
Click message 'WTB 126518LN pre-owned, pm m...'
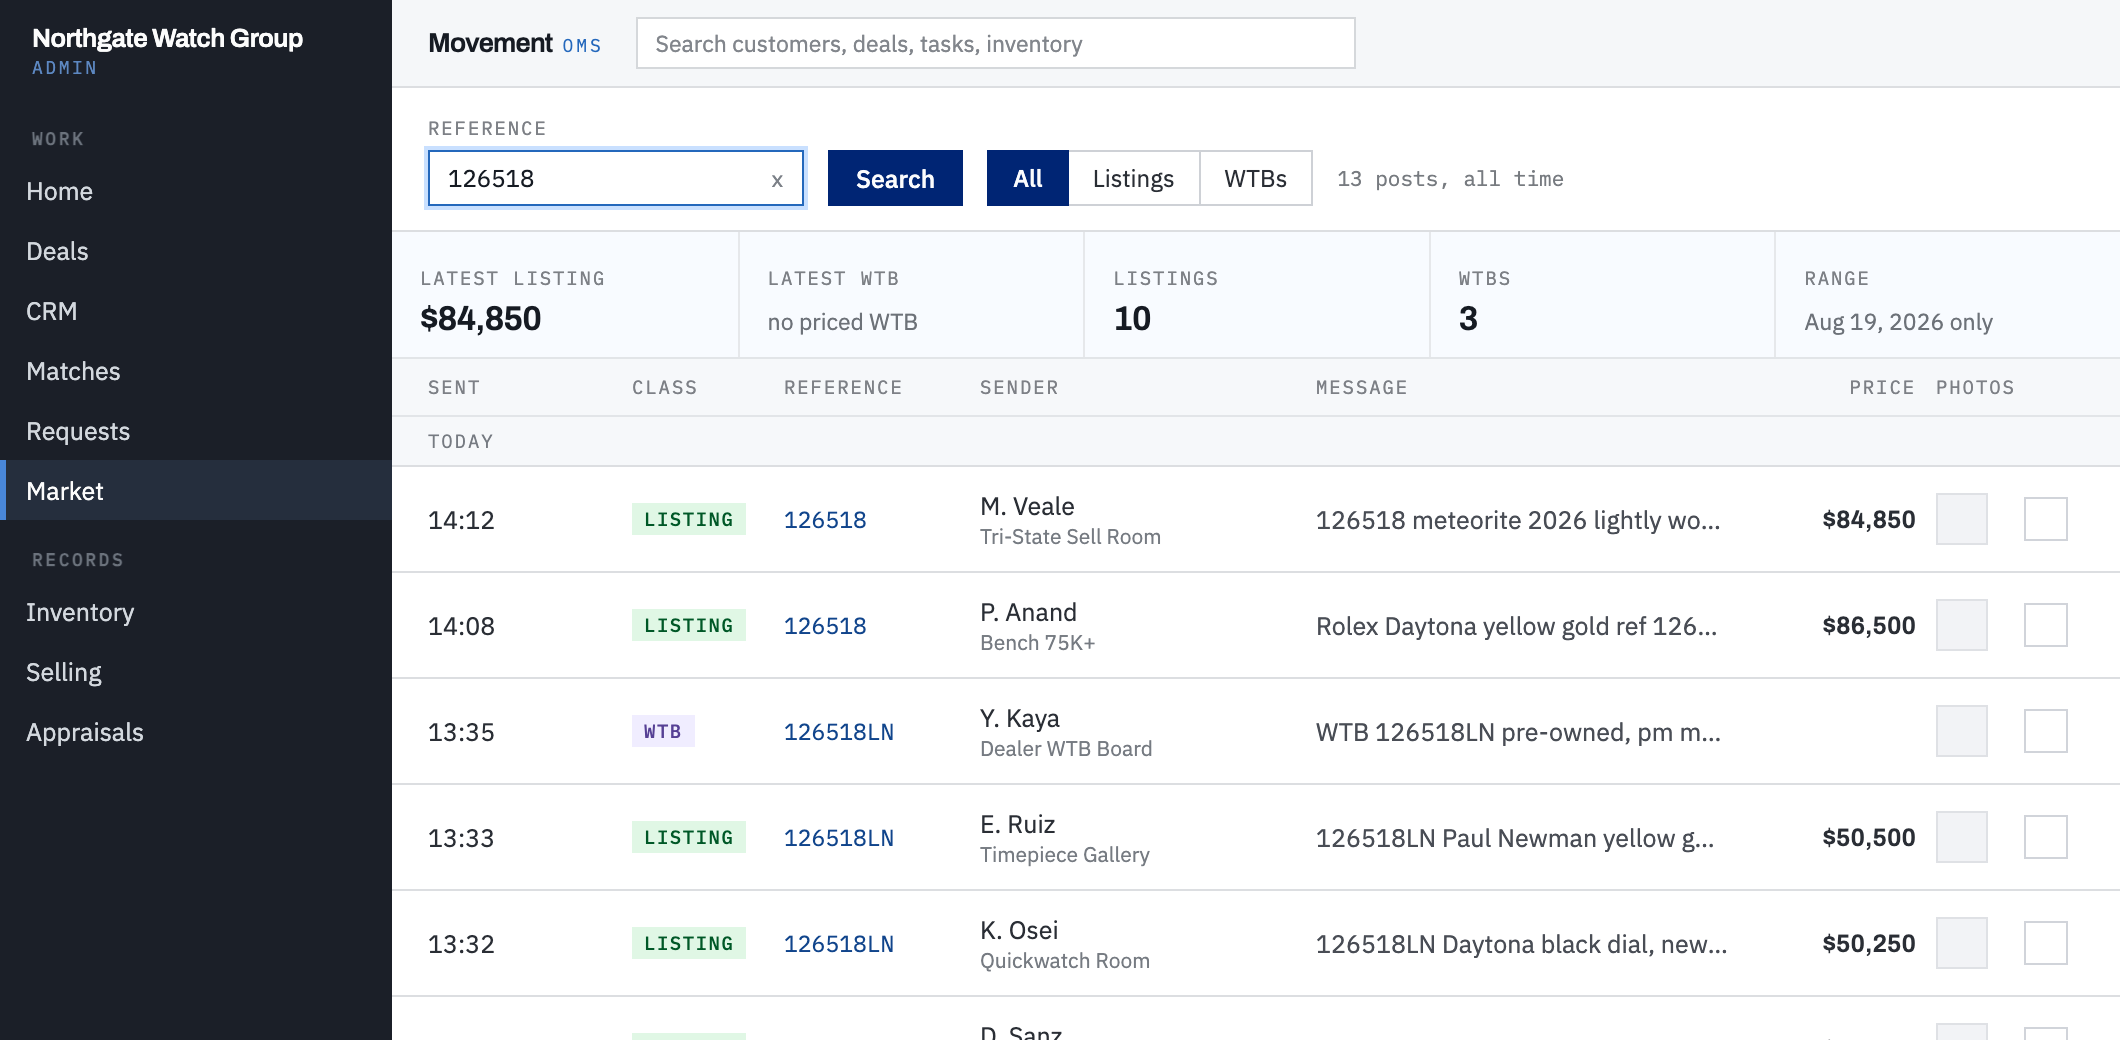coord(1518,732)
